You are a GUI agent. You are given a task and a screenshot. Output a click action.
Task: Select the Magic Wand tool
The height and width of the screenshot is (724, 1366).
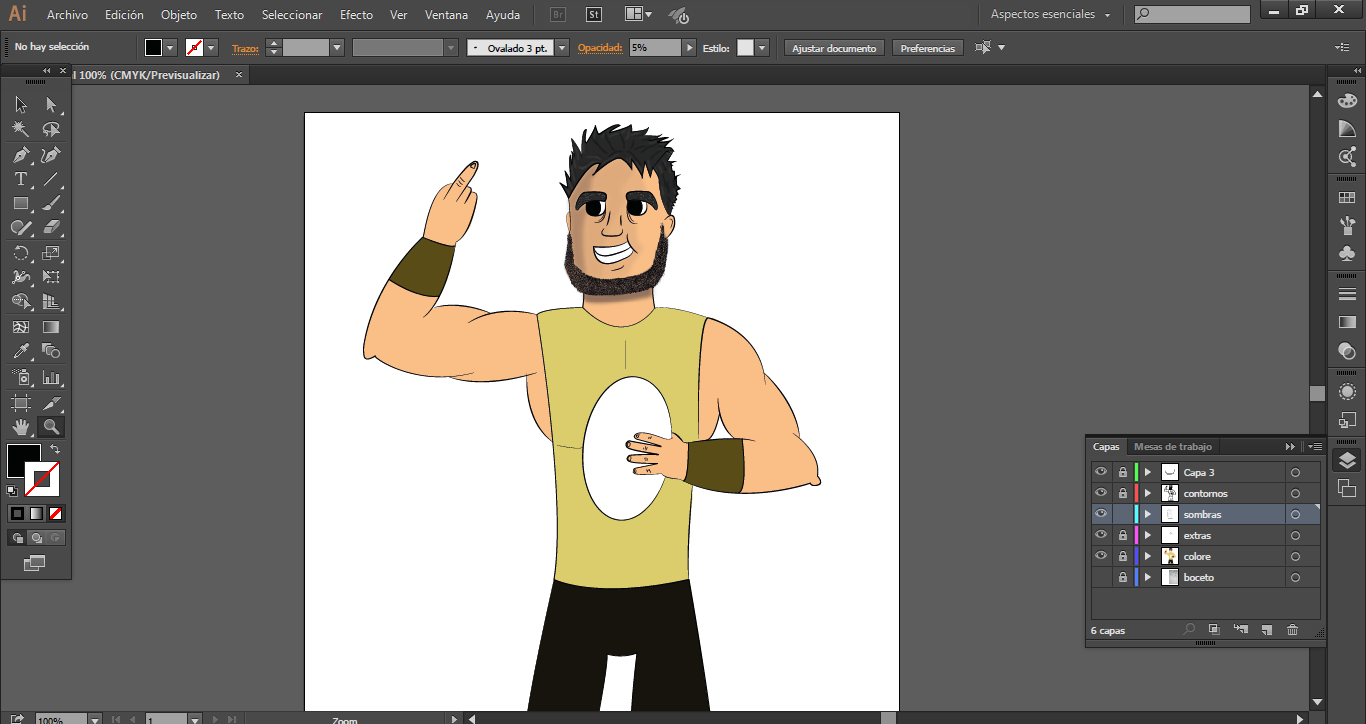coord(20,129)
